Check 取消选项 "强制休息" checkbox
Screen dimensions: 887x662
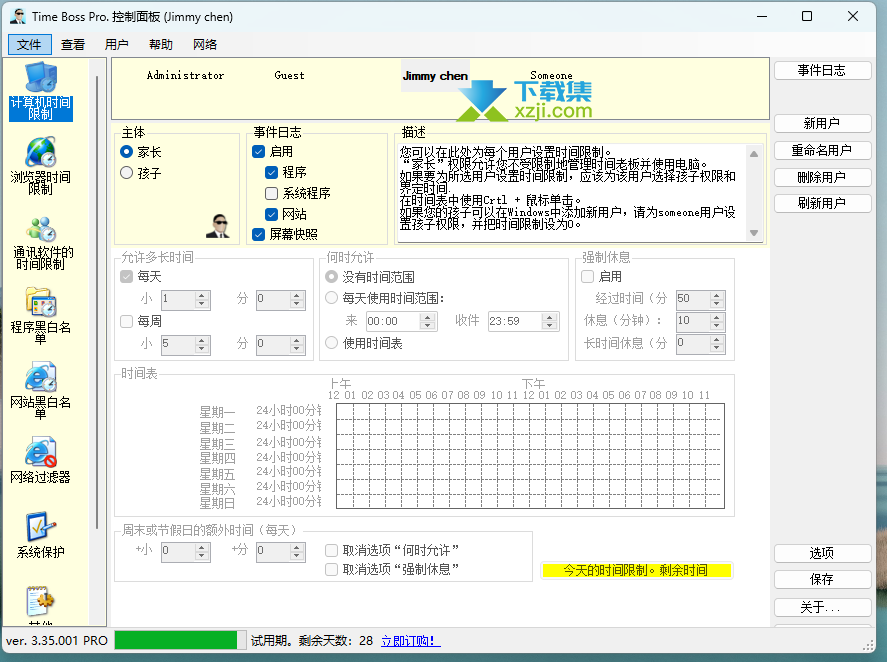(331, 569)
